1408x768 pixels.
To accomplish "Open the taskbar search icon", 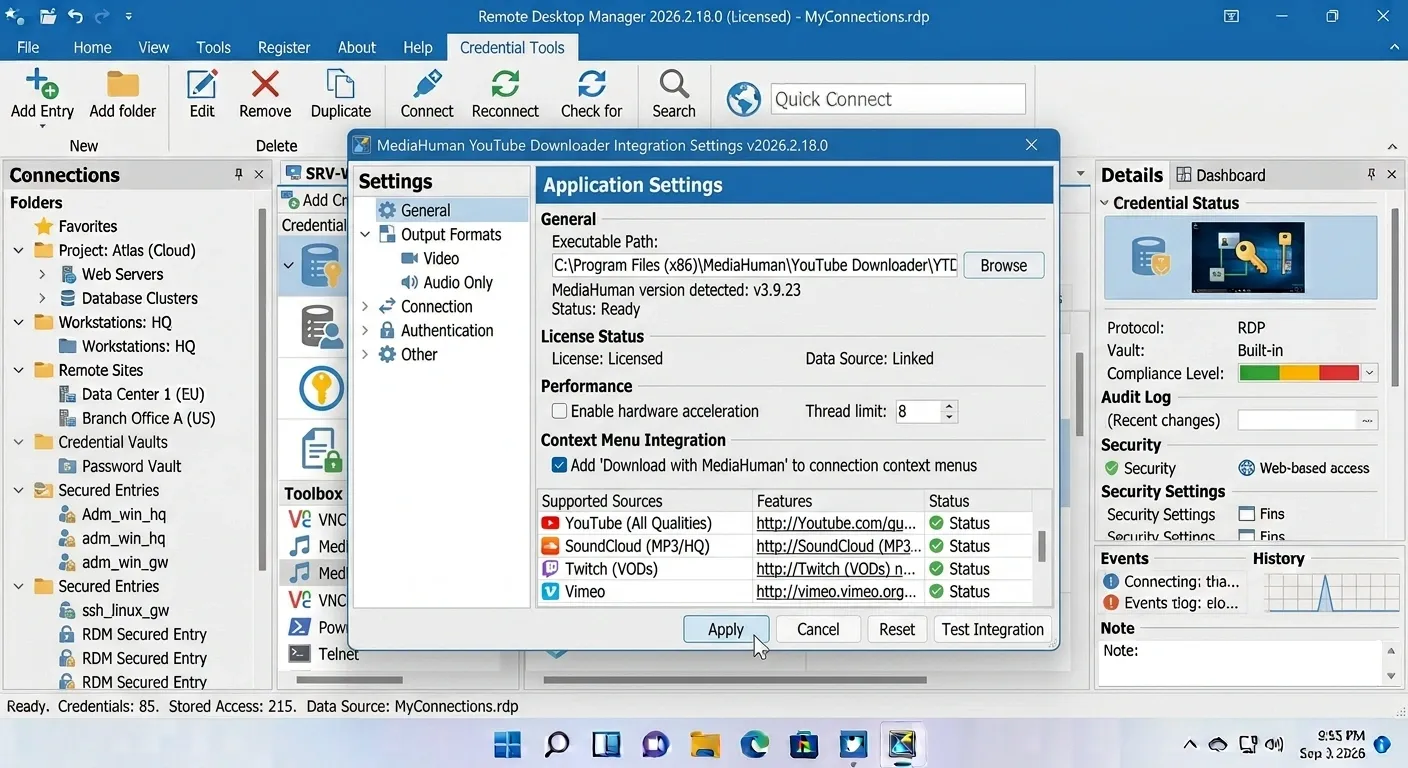I will [x=557, y=744].
